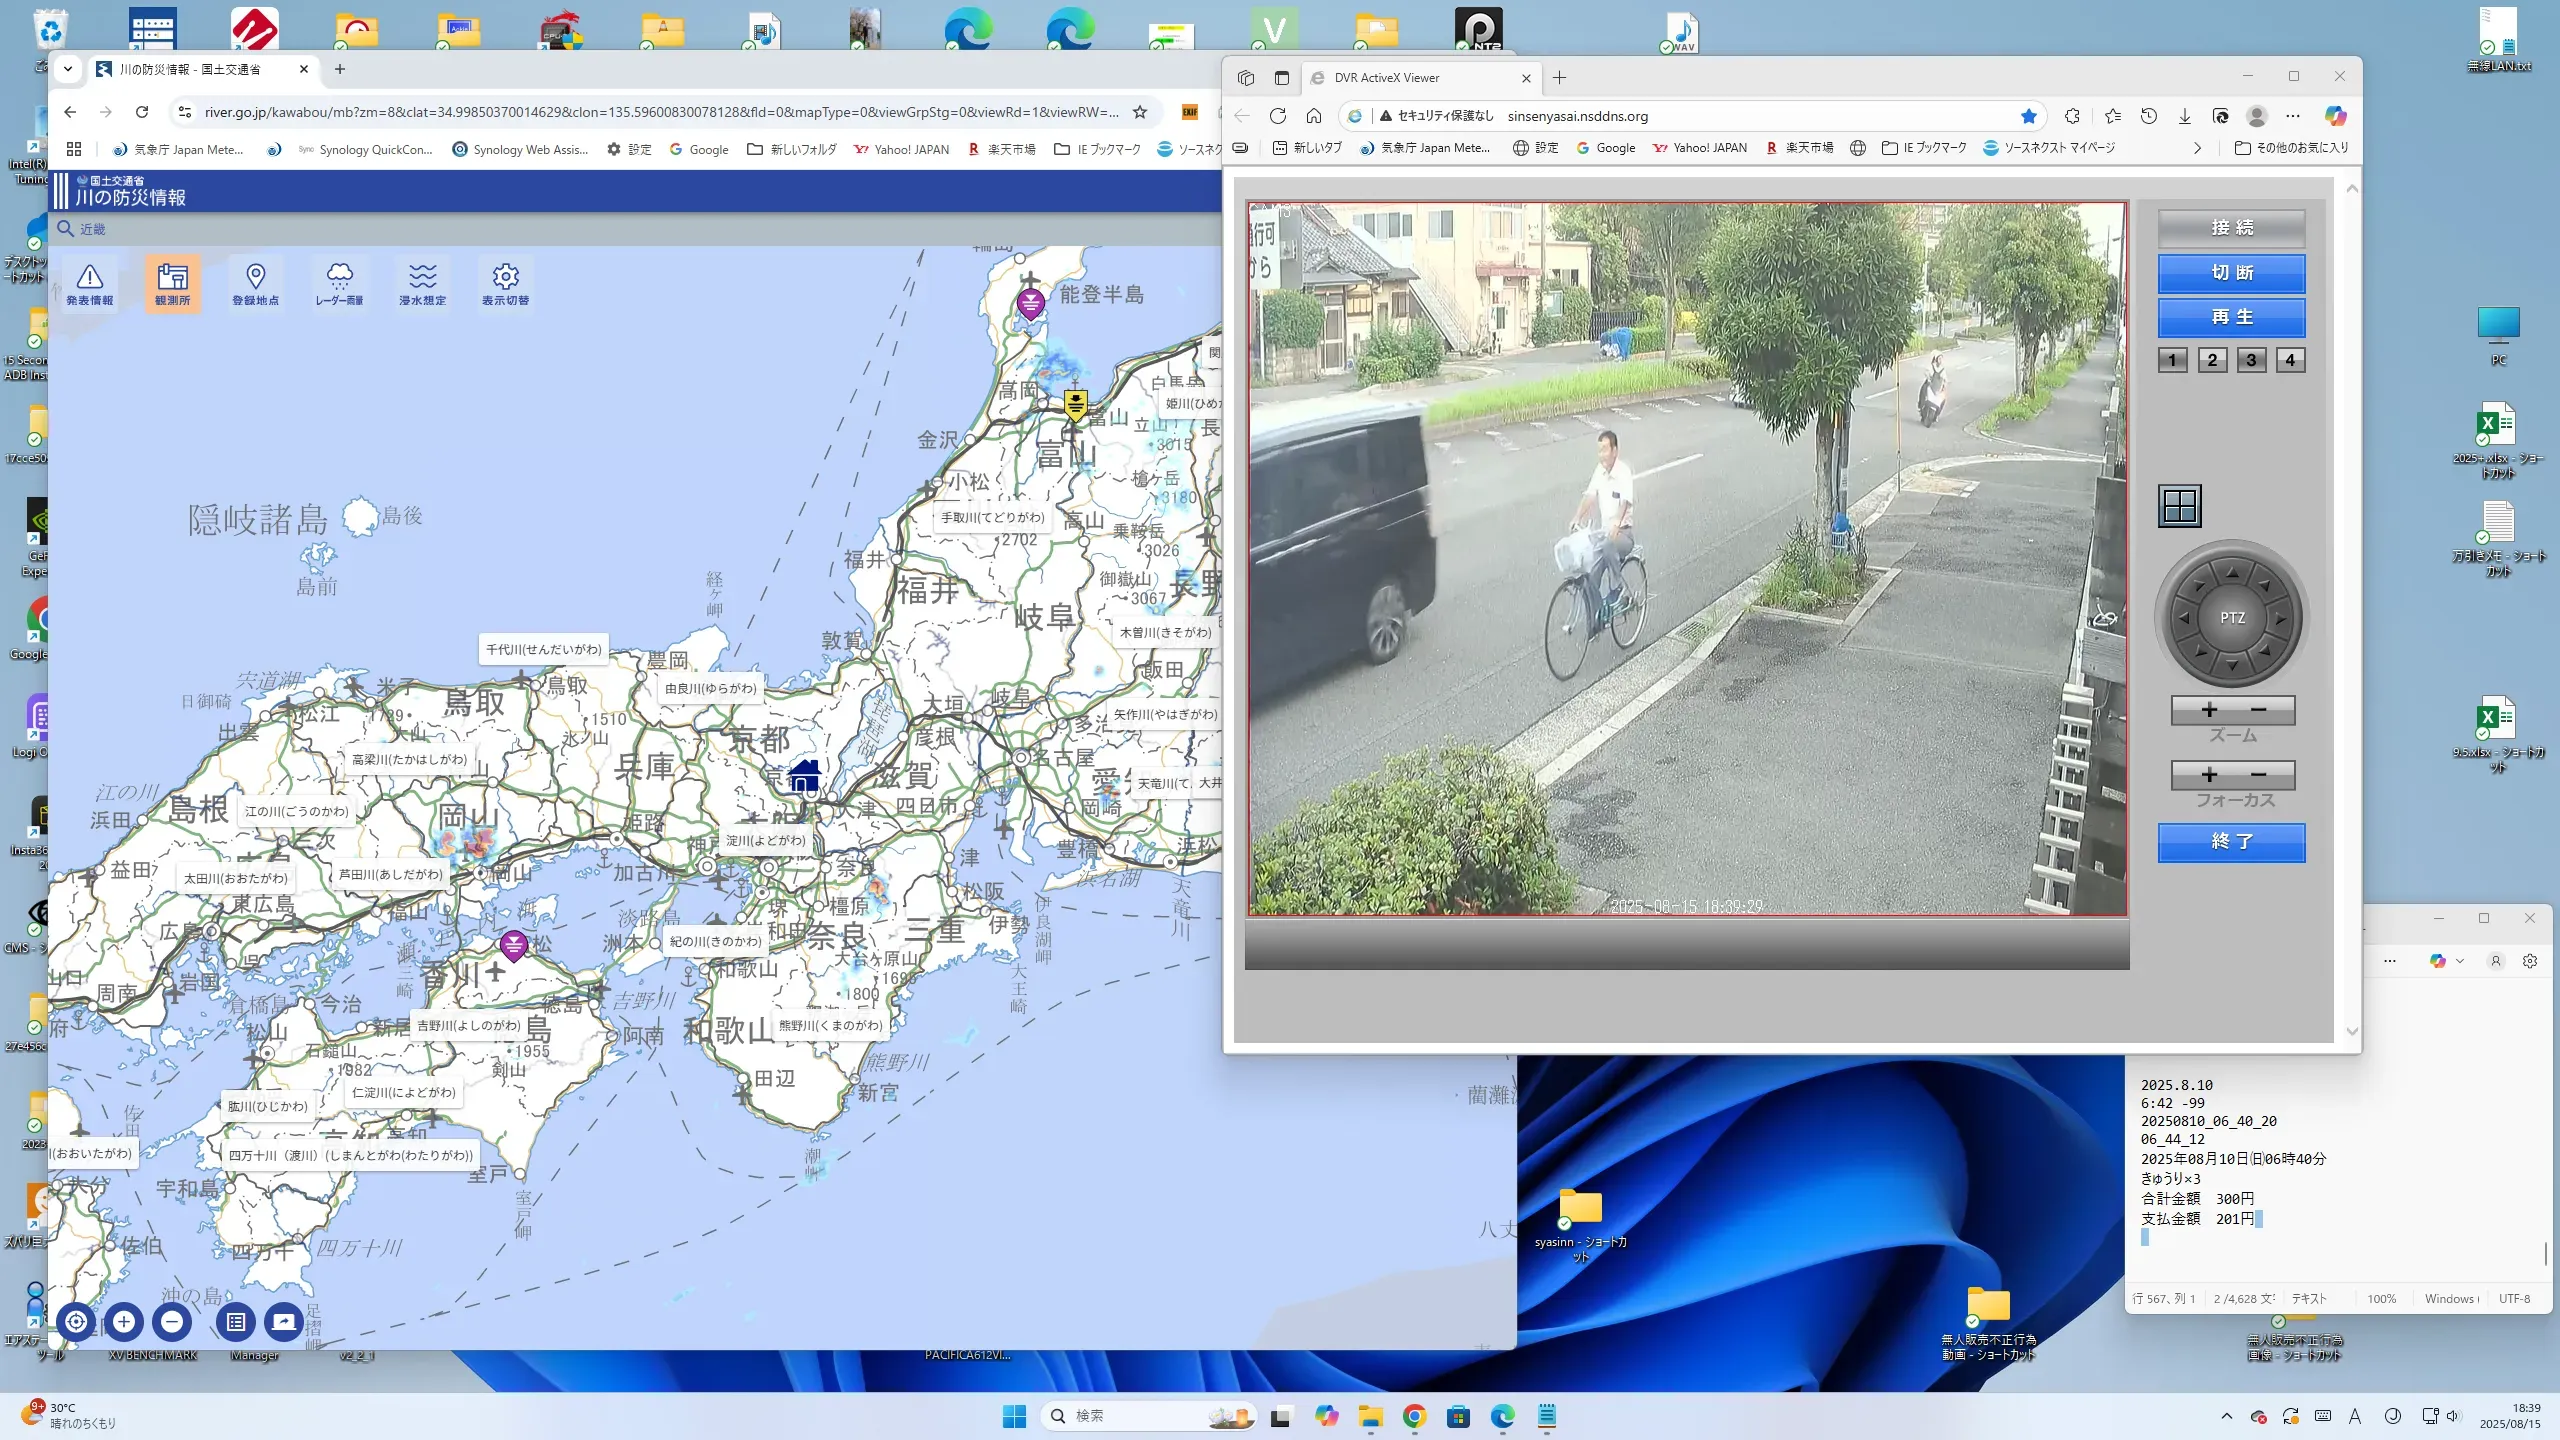The height and width of the screenshot is (1440, 2560).
Task: Open the 浸水想定 flood estimate icon
Action: point(422,284)
